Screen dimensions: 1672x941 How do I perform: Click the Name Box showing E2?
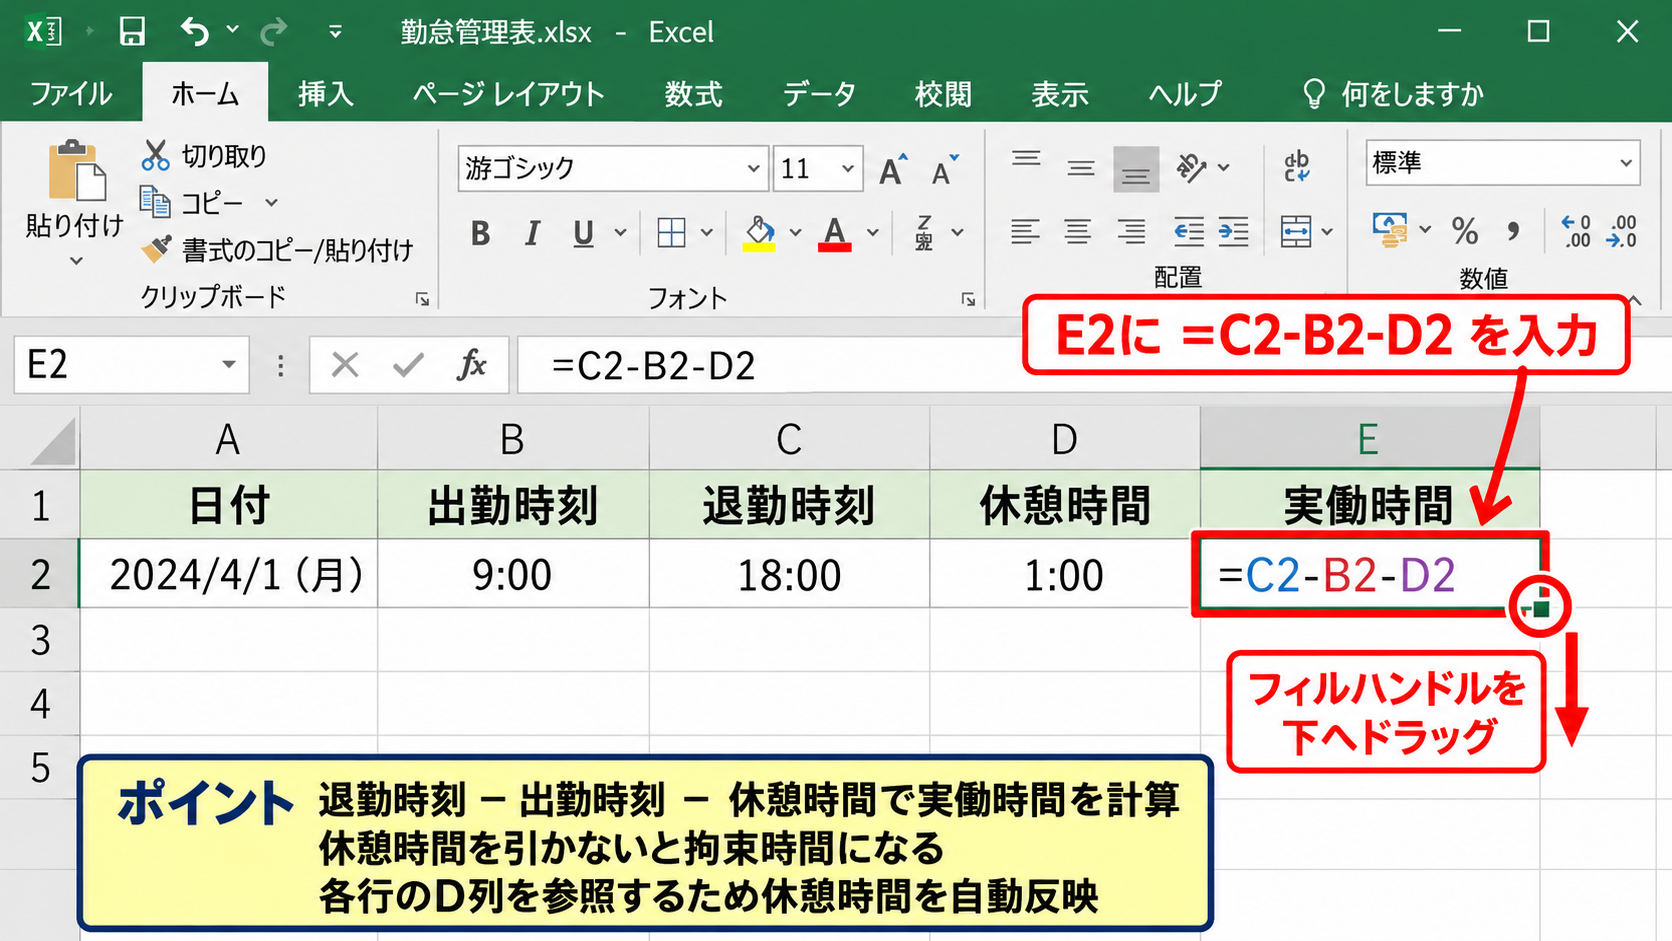[x=131, y=365]
